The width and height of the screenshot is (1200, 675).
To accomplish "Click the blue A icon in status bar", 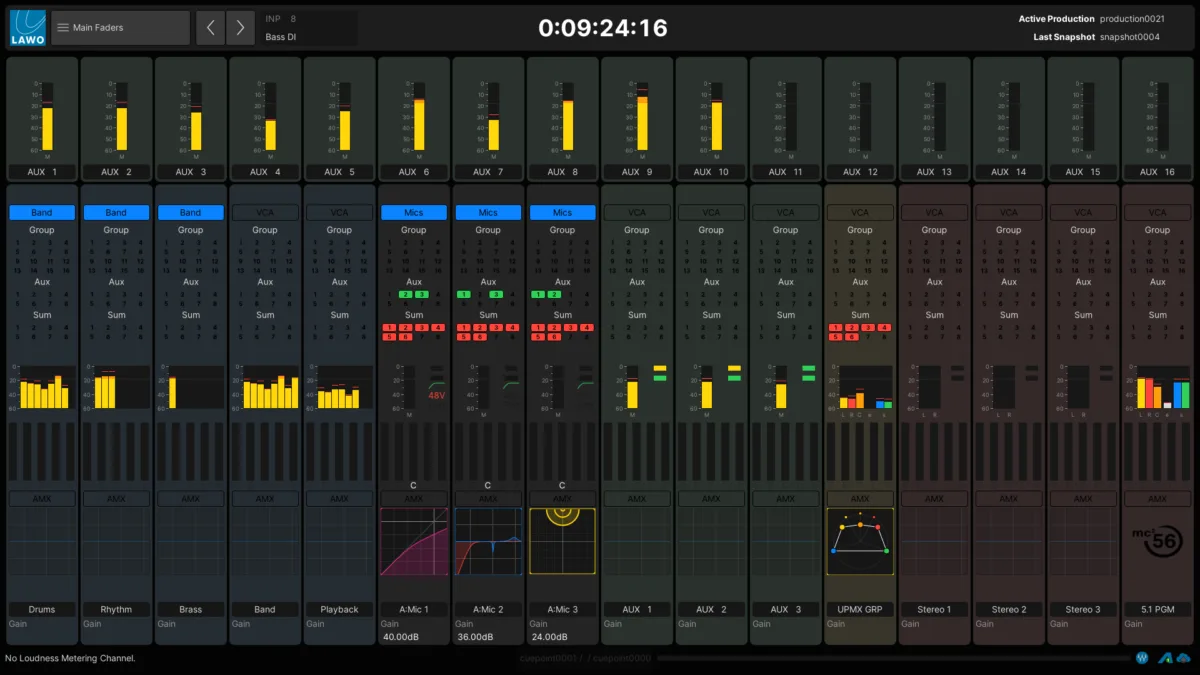I will (1165, 658).
